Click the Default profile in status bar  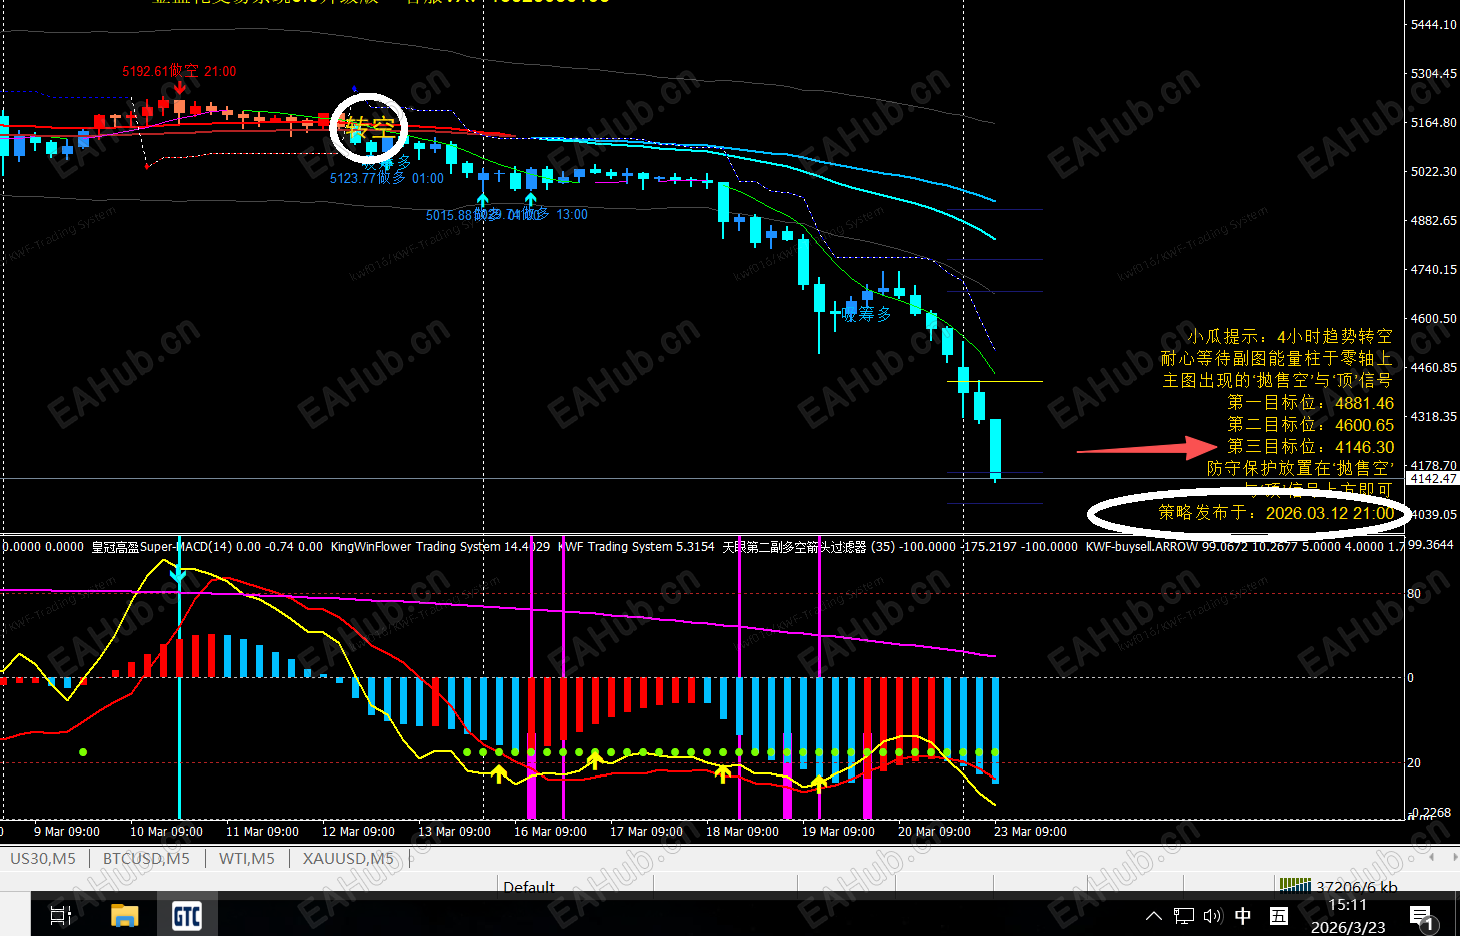coord(529,886)
